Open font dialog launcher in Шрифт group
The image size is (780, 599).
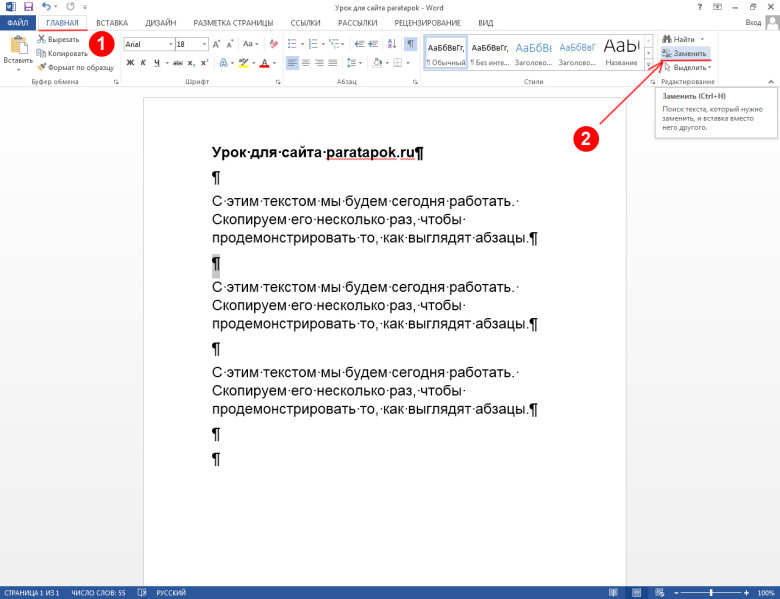click(278, 82)
